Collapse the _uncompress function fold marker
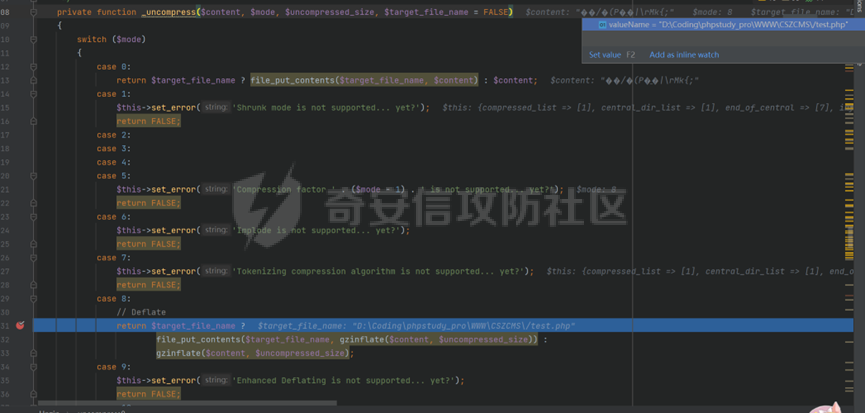This screenshot has width=865, height=413. pos(34,11)
